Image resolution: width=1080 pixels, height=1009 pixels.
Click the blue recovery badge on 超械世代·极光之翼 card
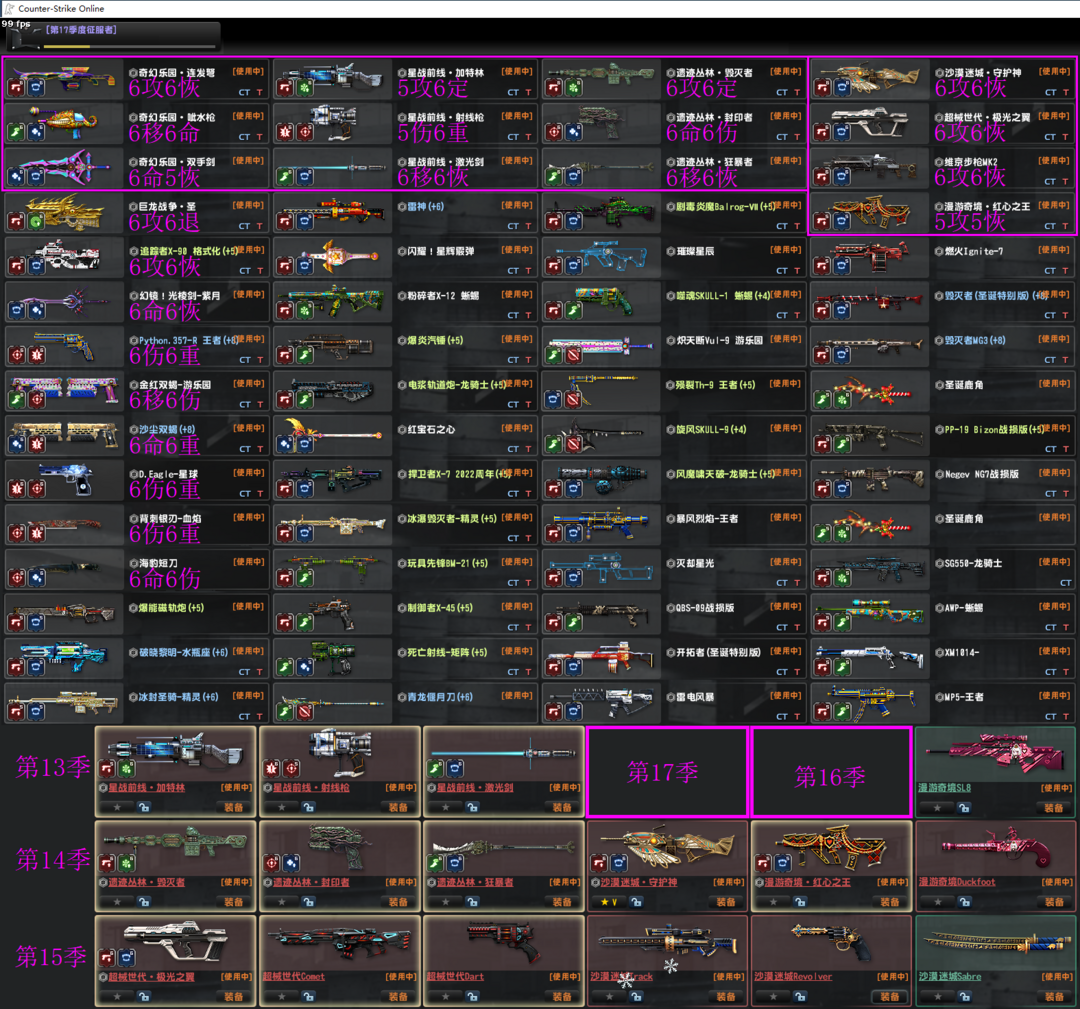point(127,957)
